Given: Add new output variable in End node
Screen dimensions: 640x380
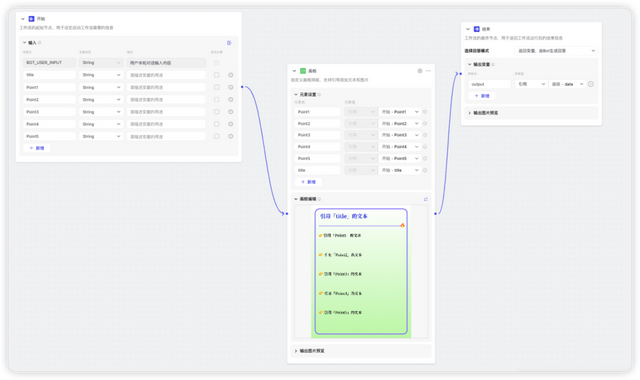Looking at the screenshot, I should tap(482, 96).
